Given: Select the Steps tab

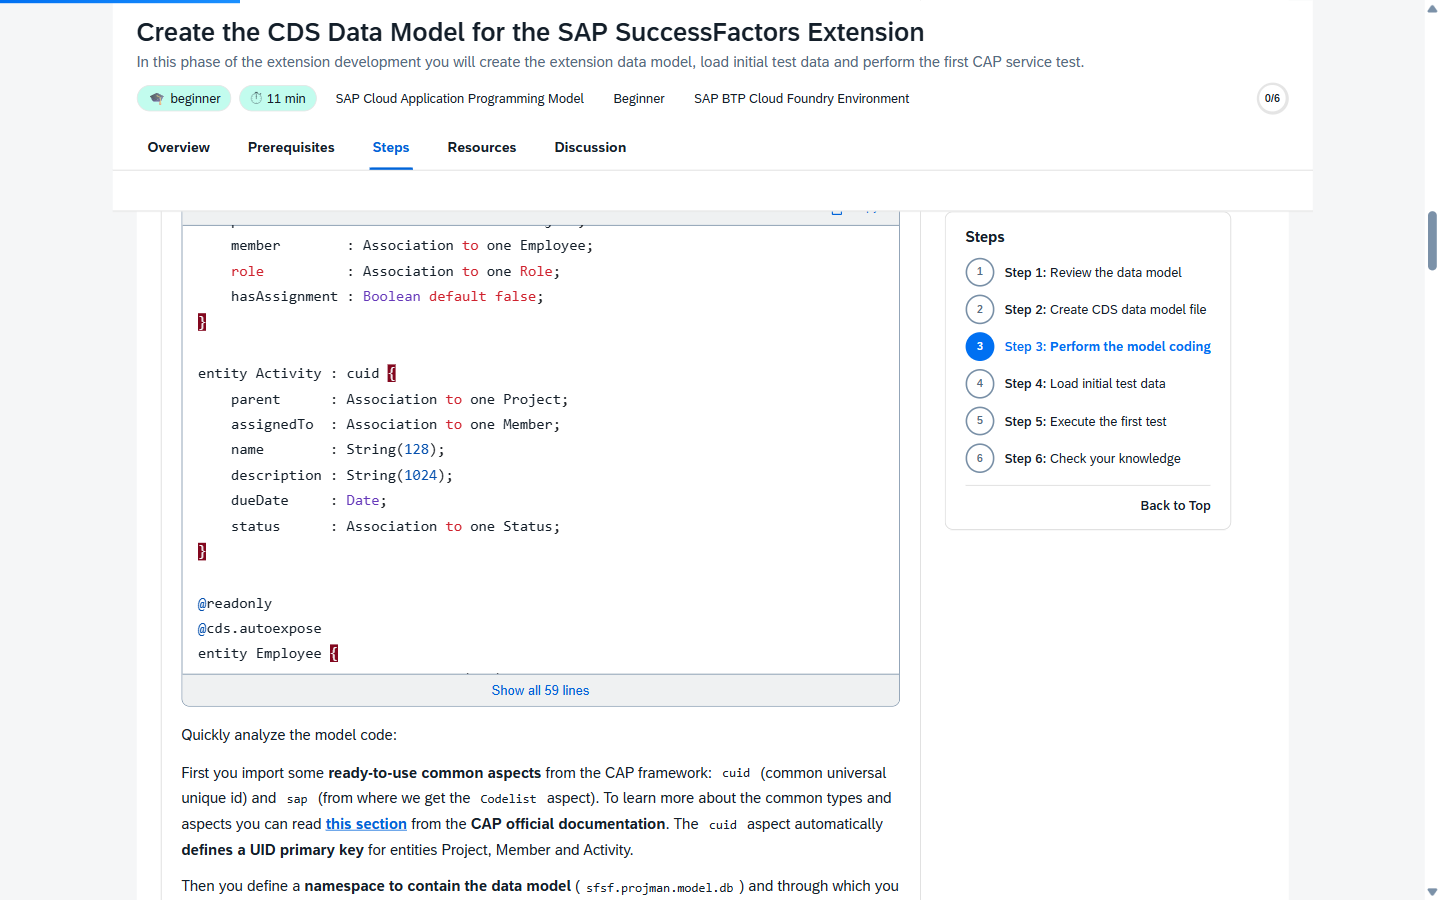Looking at the screenshot, I should tap(391, 147).
